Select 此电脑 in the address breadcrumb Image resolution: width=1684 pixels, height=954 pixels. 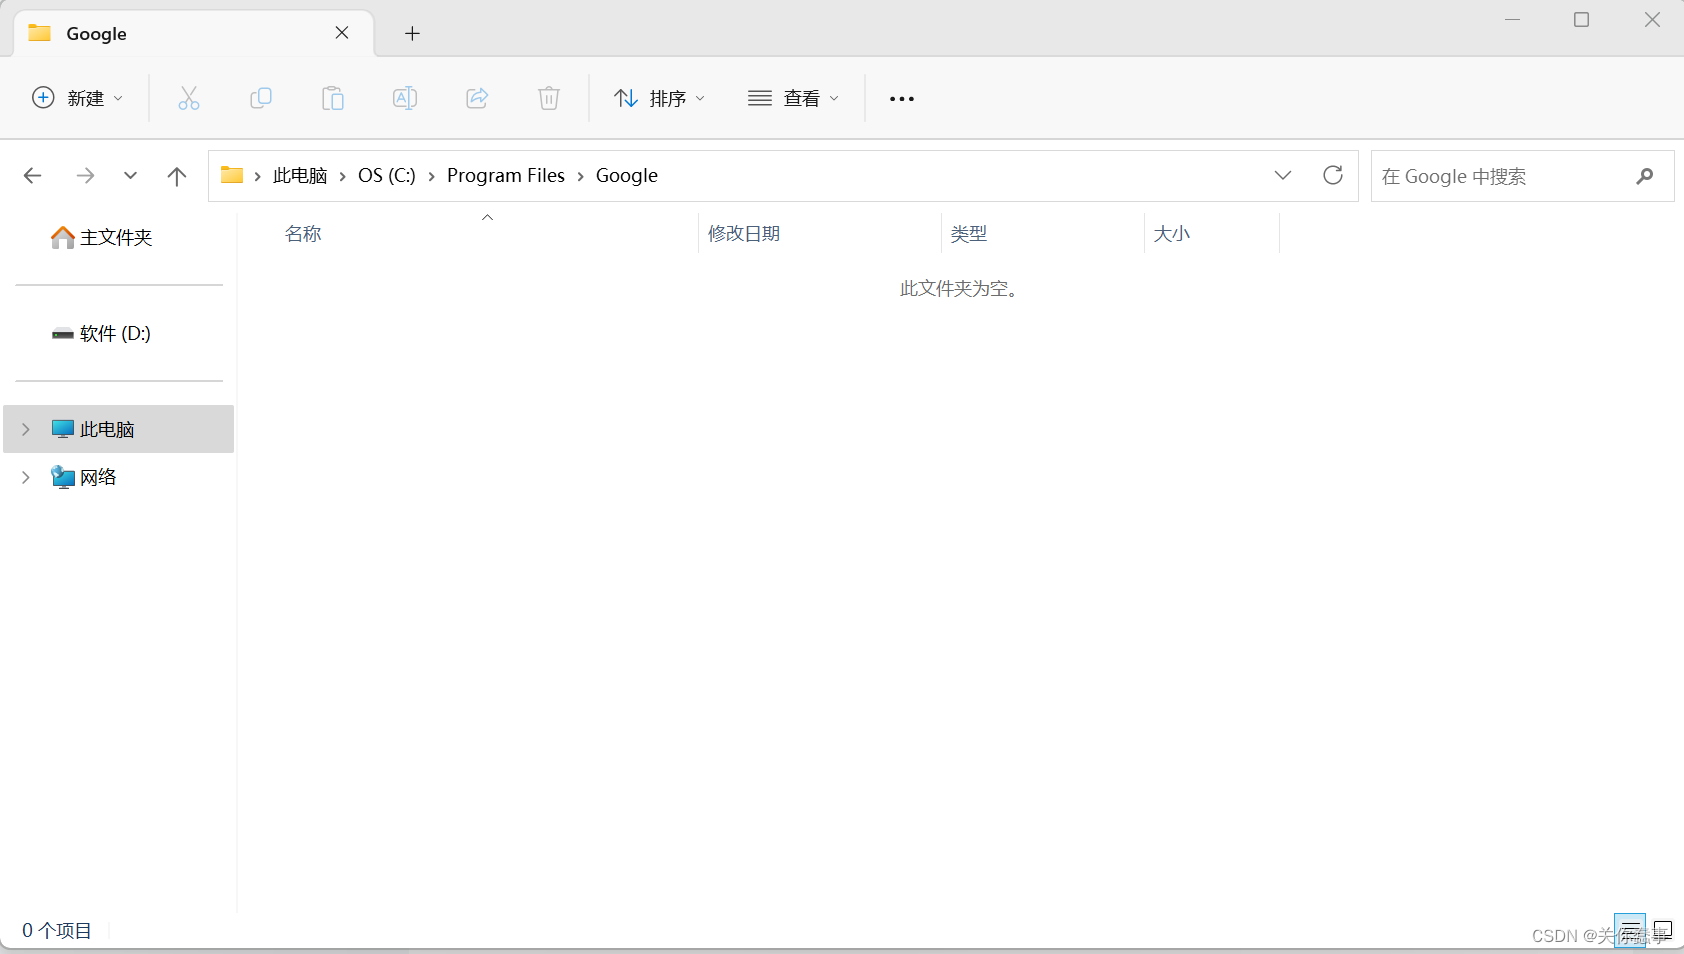pyautogui.click(x=300, y=176)
